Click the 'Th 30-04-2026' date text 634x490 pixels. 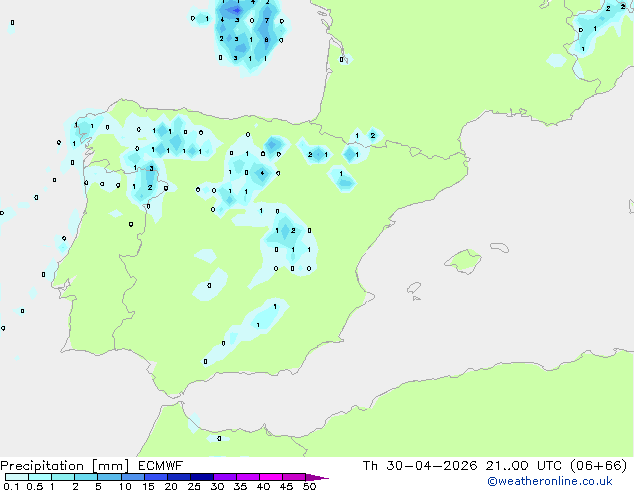coord(420,466)
